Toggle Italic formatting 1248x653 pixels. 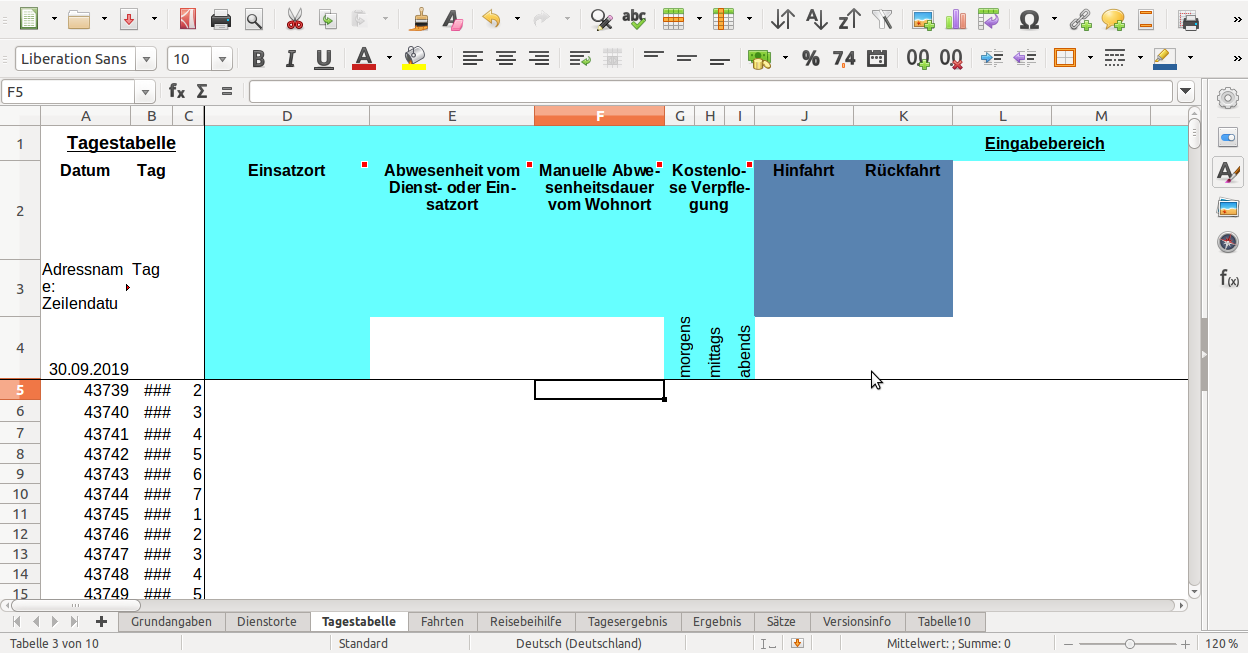291,59
